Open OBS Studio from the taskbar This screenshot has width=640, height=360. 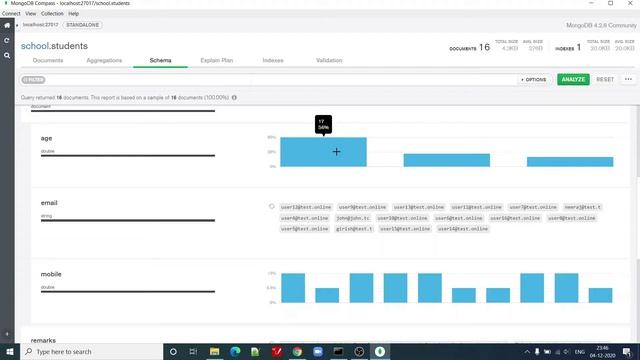pos(359,351)
